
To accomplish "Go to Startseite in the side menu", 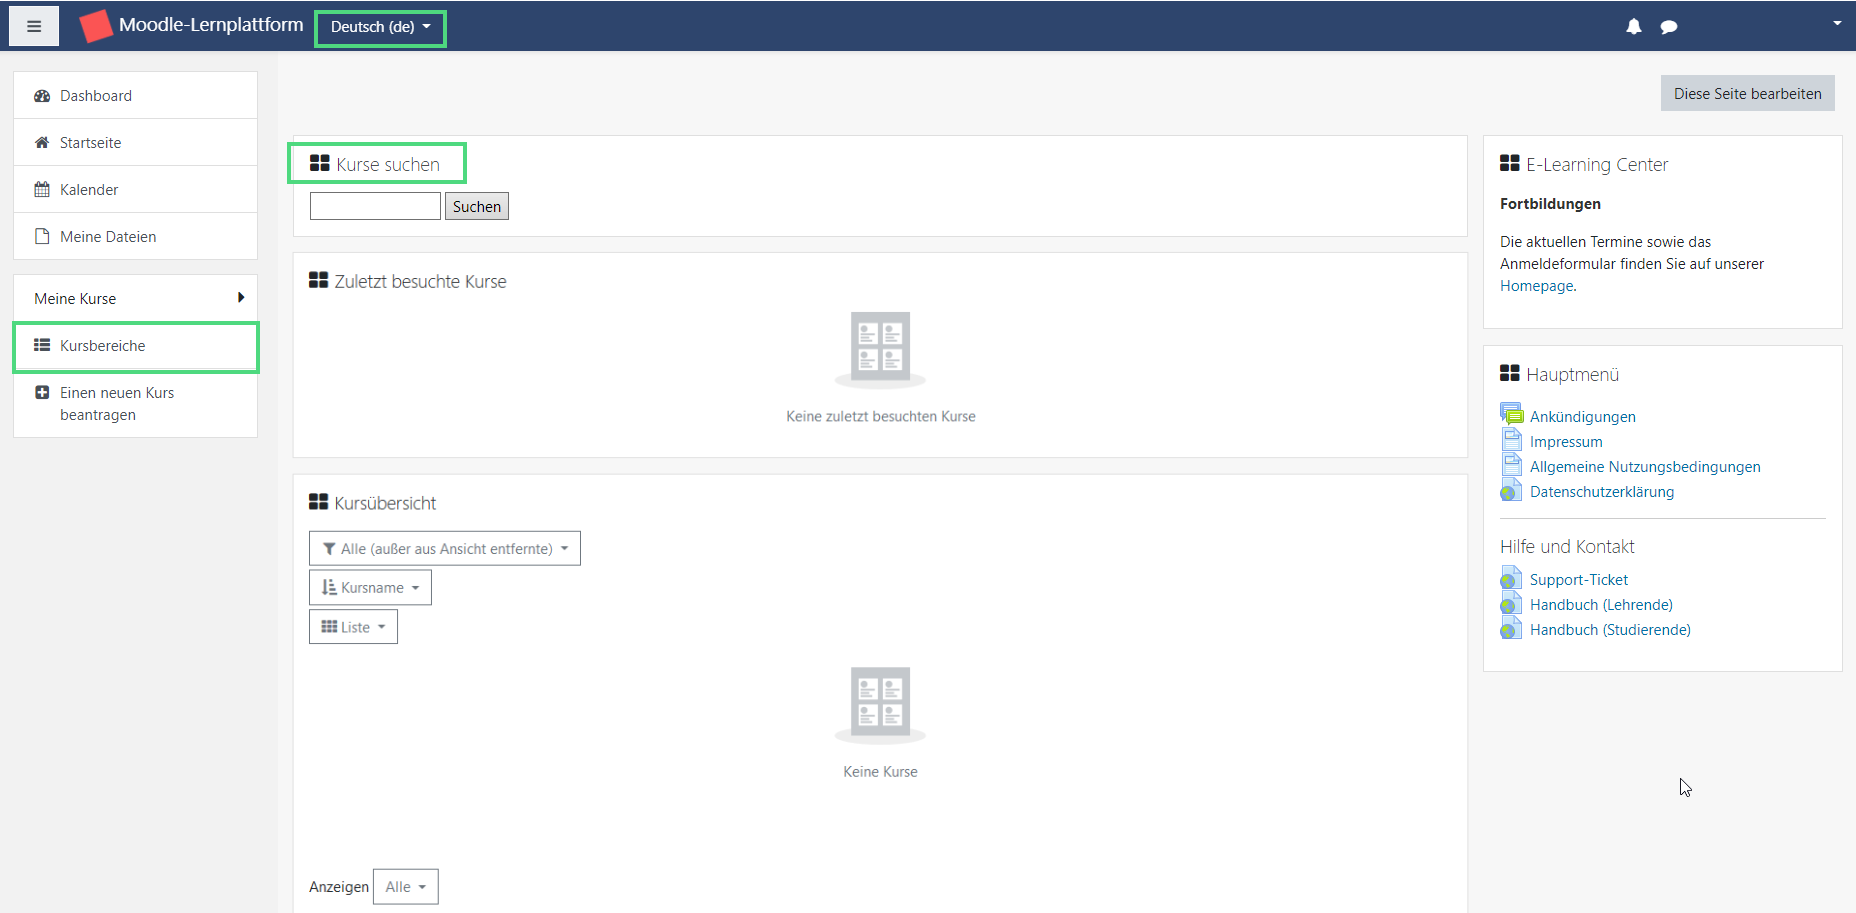I will pos(135,143).
